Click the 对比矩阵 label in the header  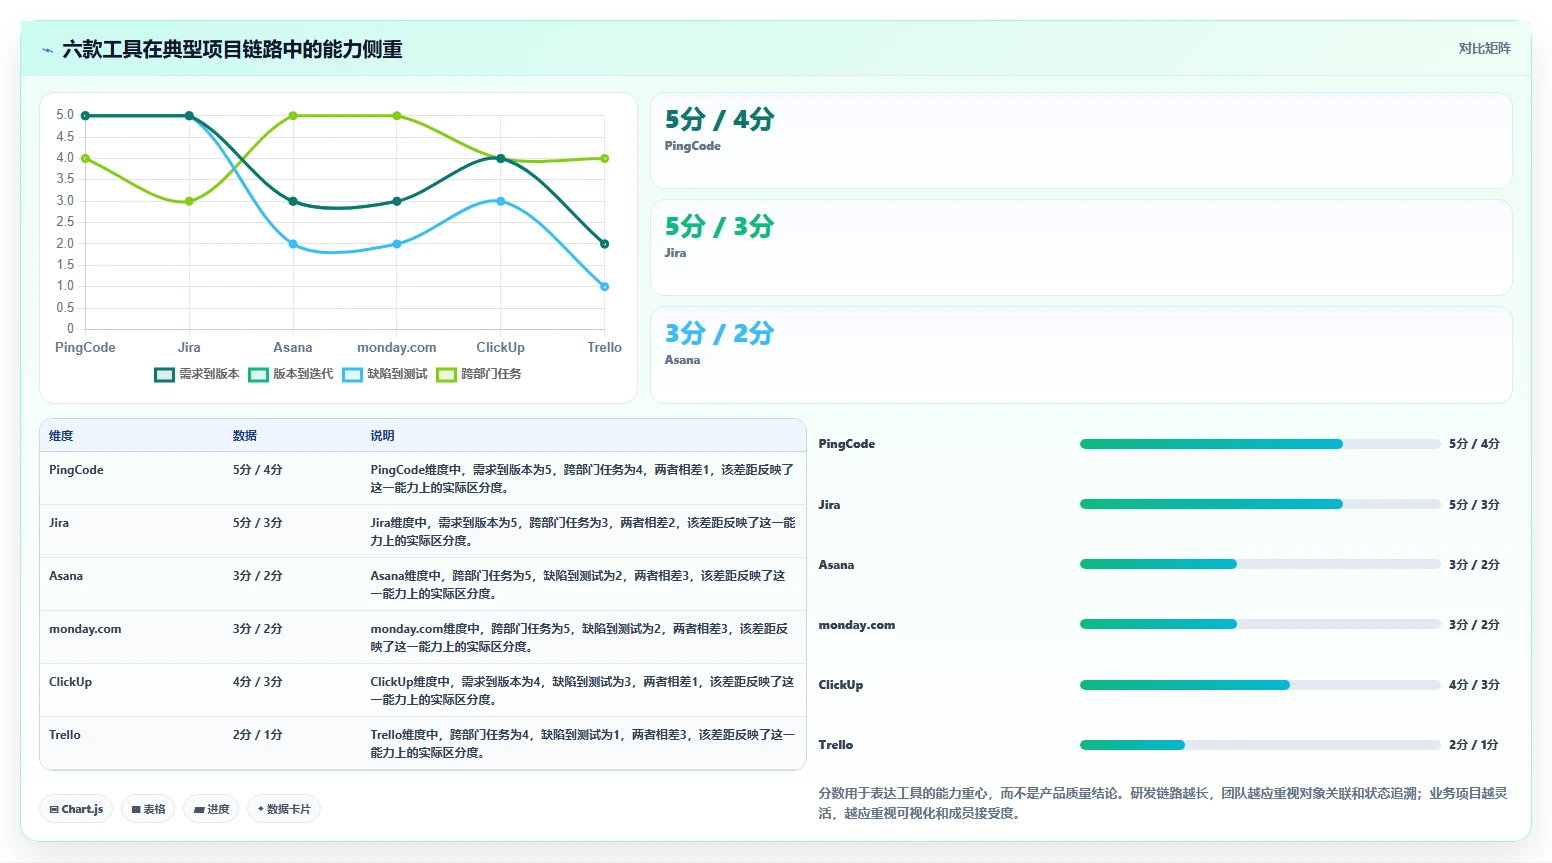(x=1484, y=48)
